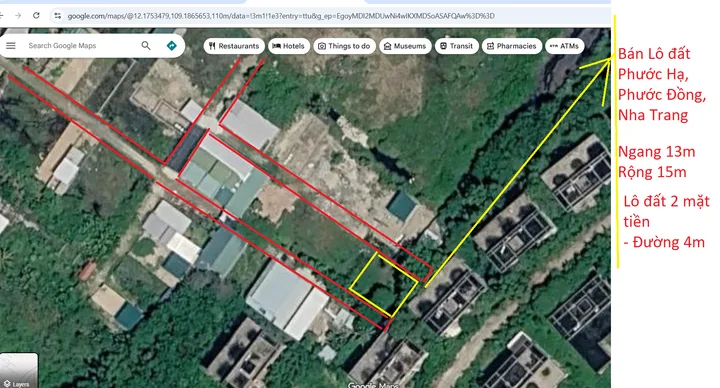Select the ATMs category chip

pyautogui.click(x=564, y=46)
